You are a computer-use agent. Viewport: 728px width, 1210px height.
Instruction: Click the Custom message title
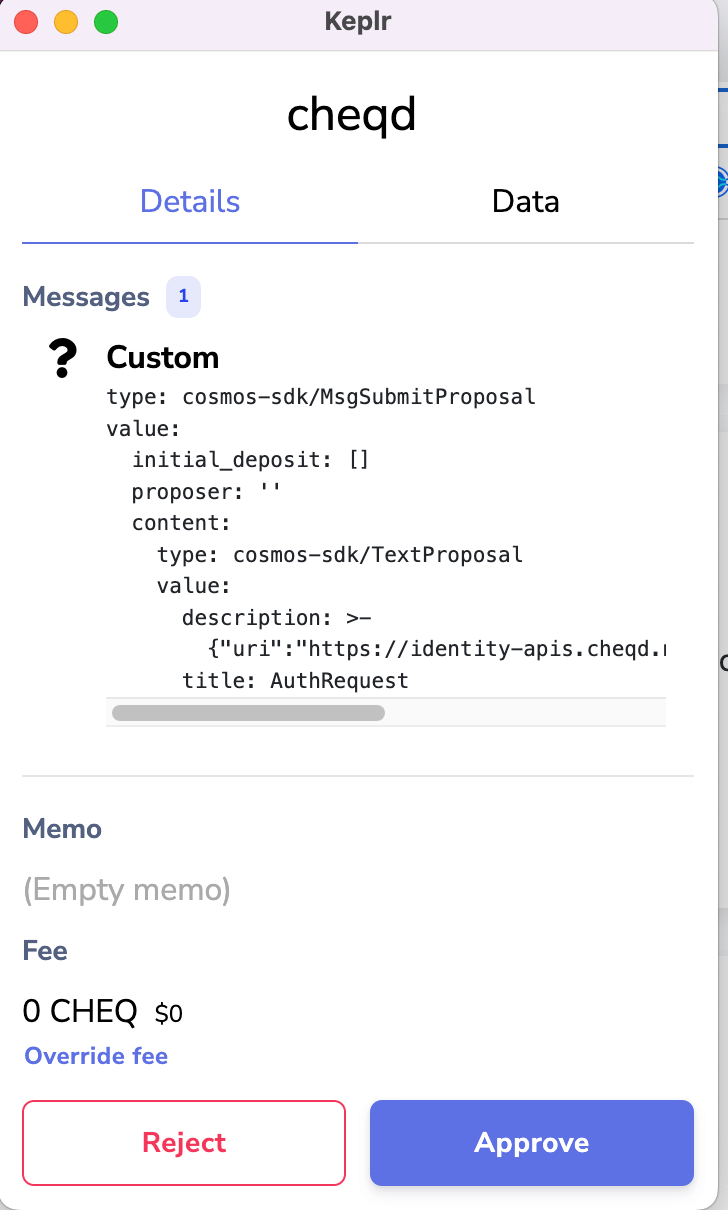(x=163, y=357)
